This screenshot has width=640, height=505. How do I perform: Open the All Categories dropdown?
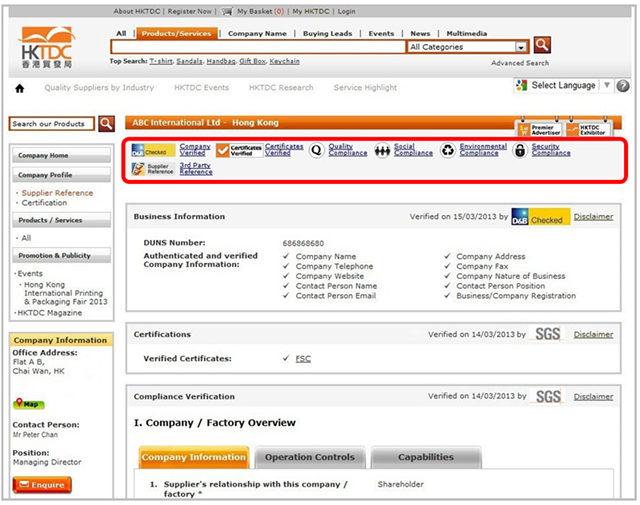point(468,47)
